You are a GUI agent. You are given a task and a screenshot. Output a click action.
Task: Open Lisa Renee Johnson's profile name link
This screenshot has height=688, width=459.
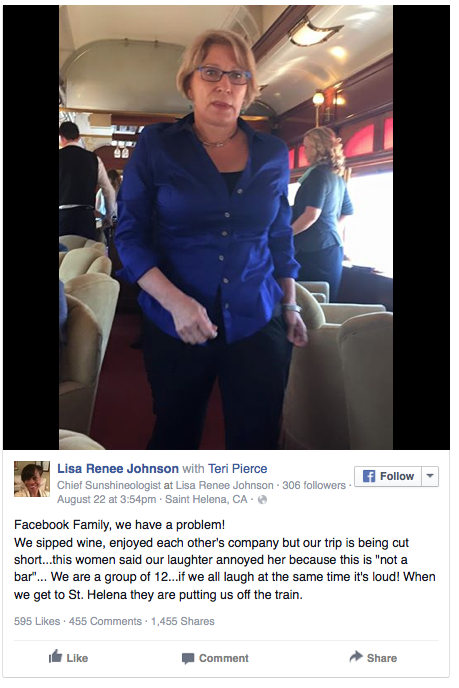click(x=118, y=469)
